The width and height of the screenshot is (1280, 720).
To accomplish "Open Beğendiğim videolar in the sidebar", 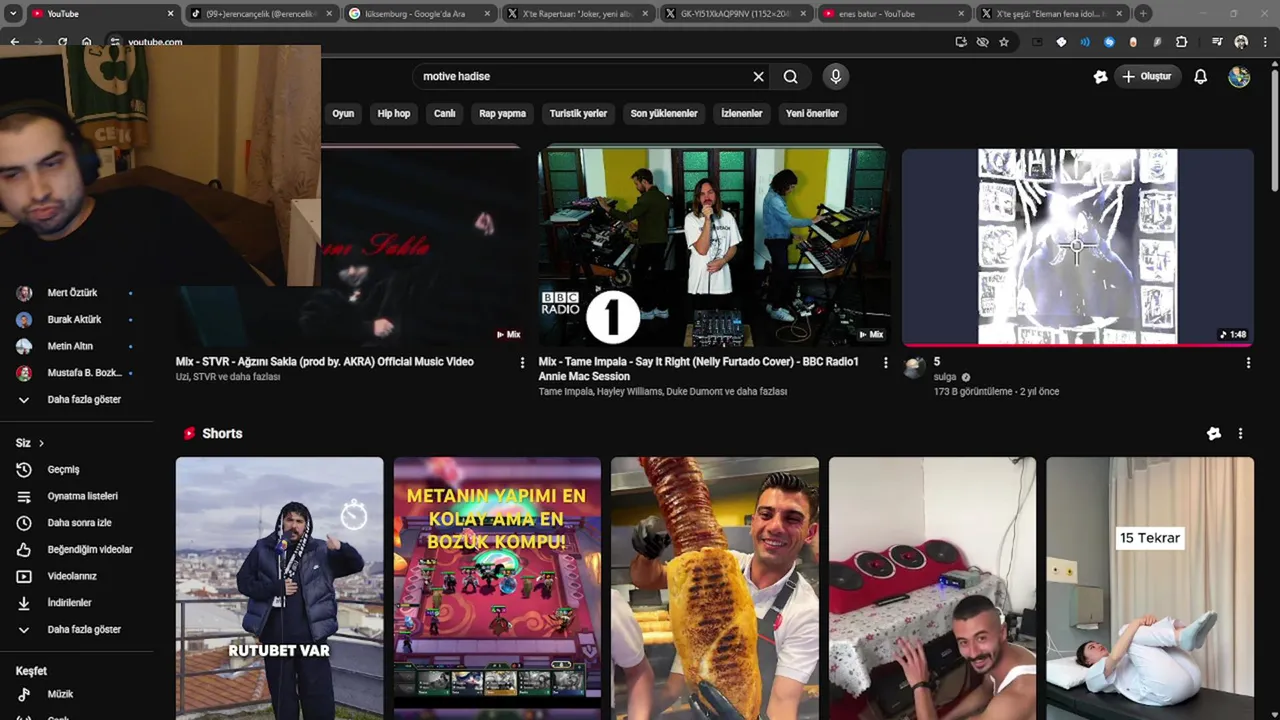I will click(90, 549).
